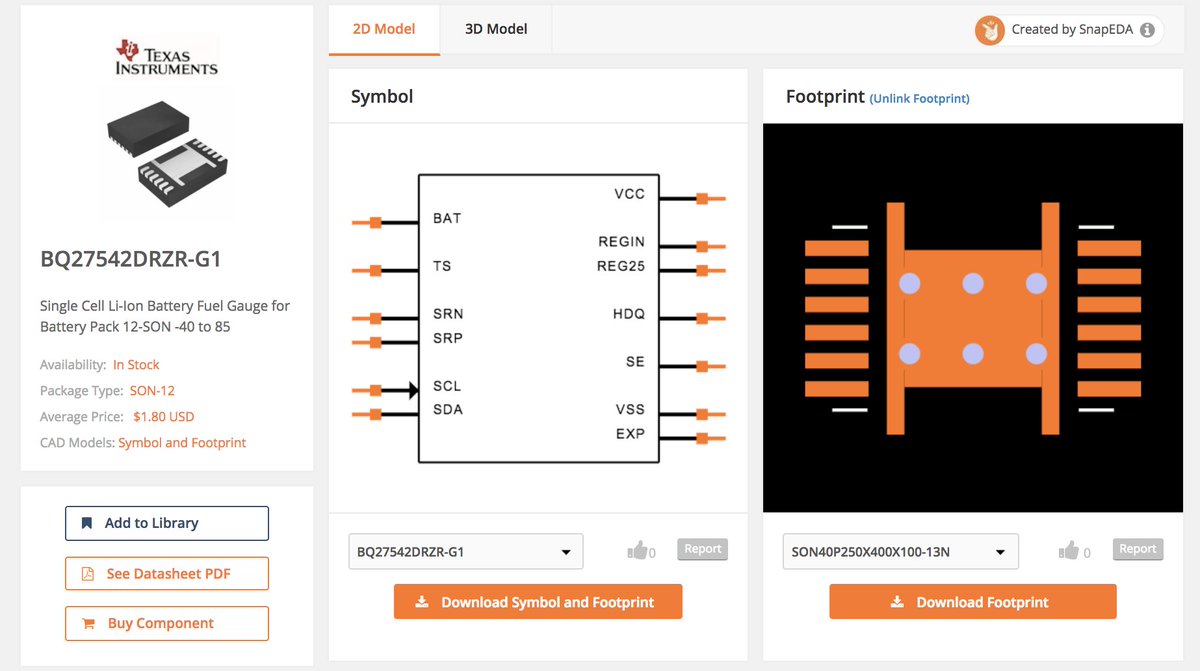Switch to the 2D Model tab

(x=384, y=29)
